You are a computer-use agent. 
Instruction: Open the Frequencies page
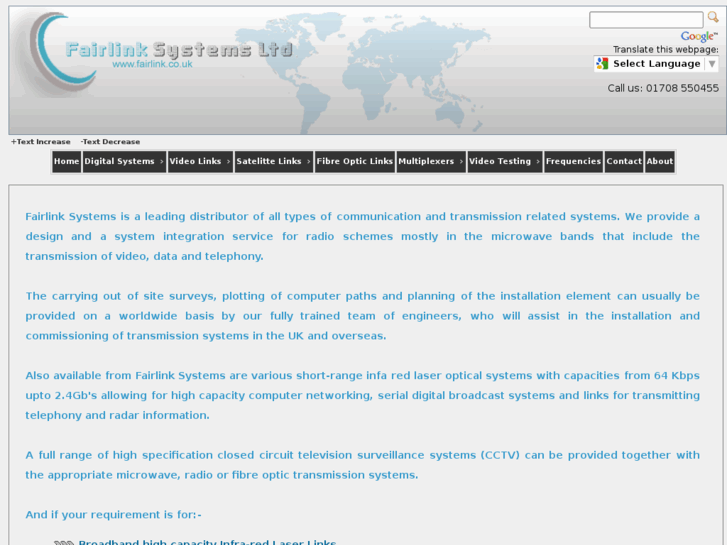(574, 161)
